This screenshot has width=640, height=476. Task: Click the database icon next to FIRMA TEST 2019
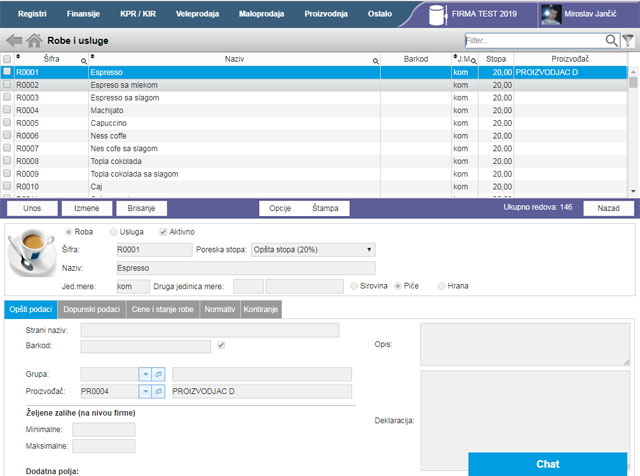tap(436, 15)
